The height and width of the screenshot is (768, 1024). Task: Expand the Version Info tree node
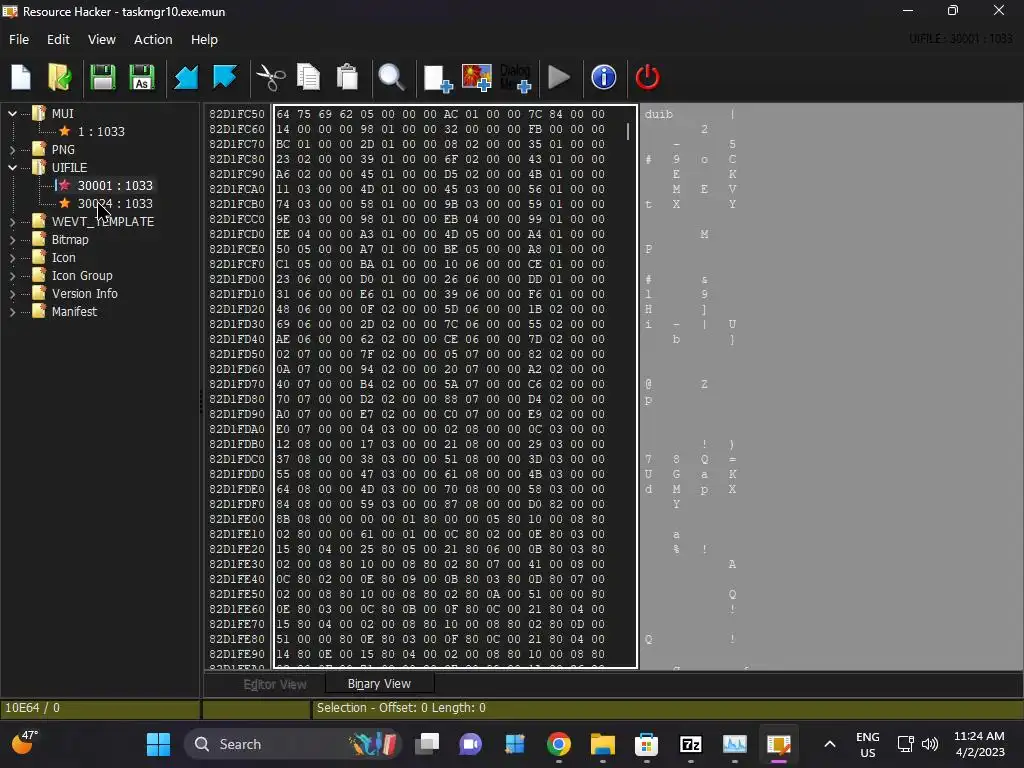(x=12, y=294)
